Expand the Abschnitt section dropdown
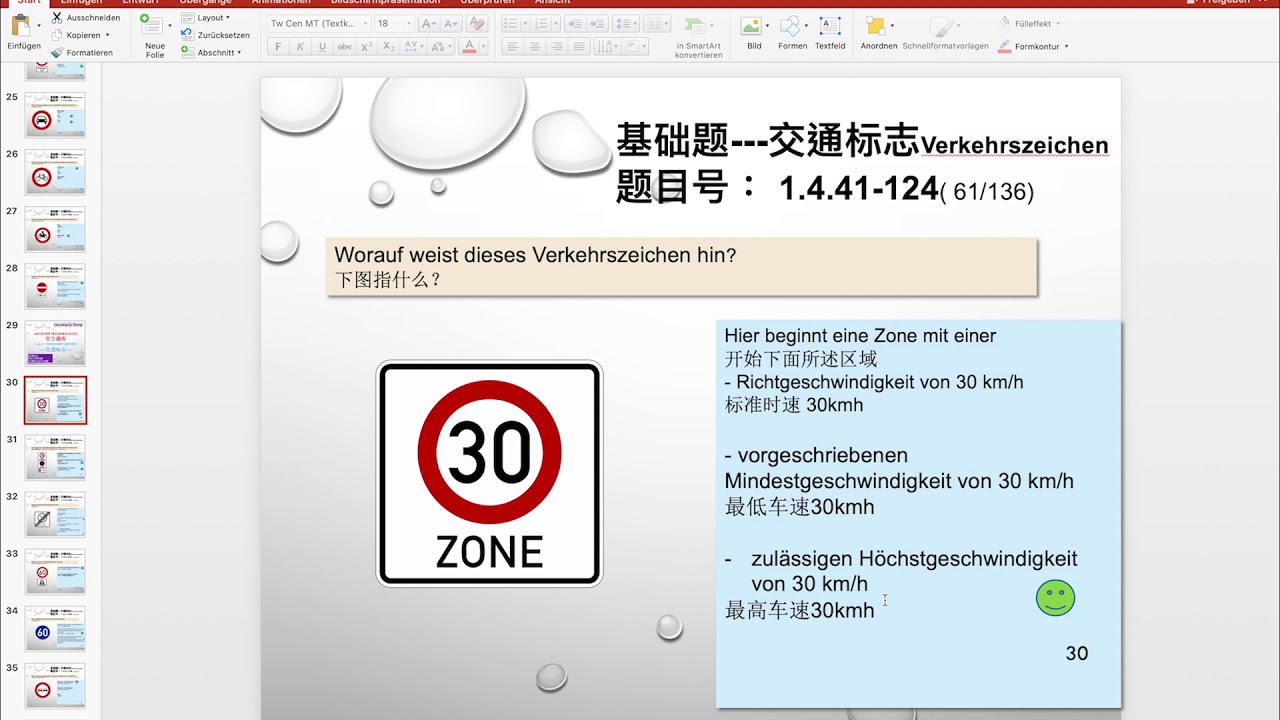The image size is (1280, 720). point(239,52)
